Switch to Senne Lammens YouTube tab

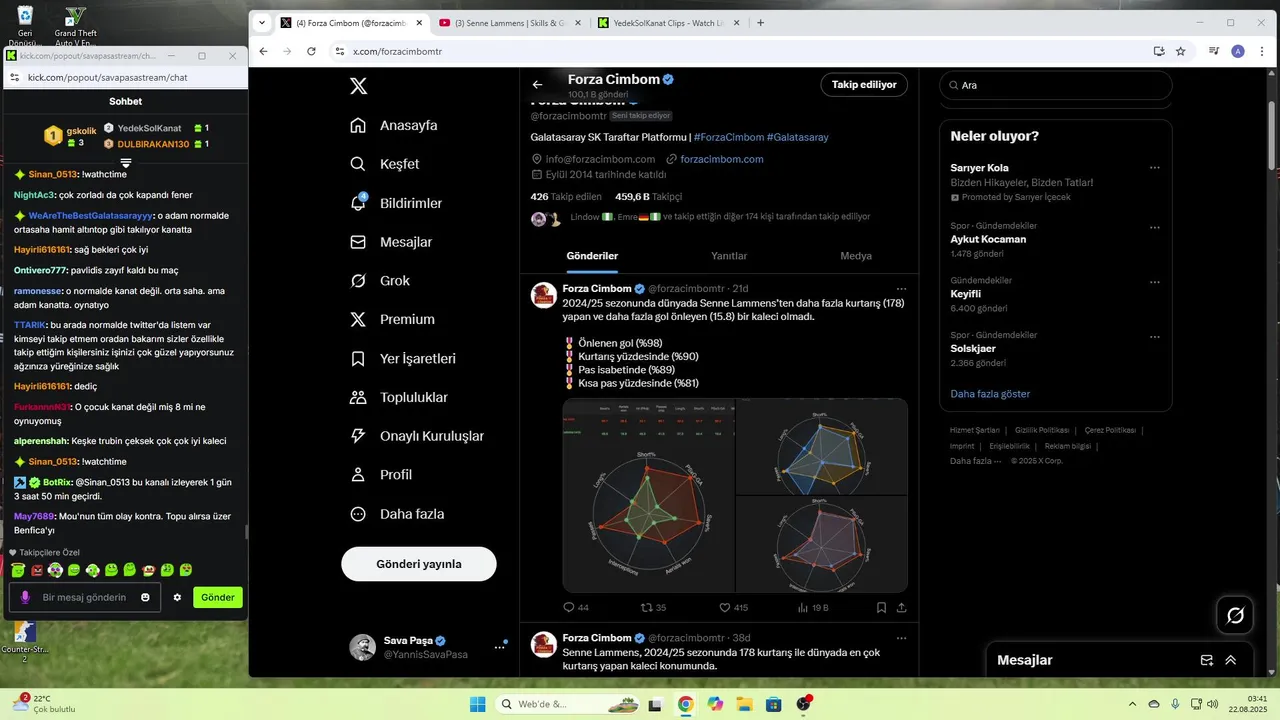[x=510, y=23]
